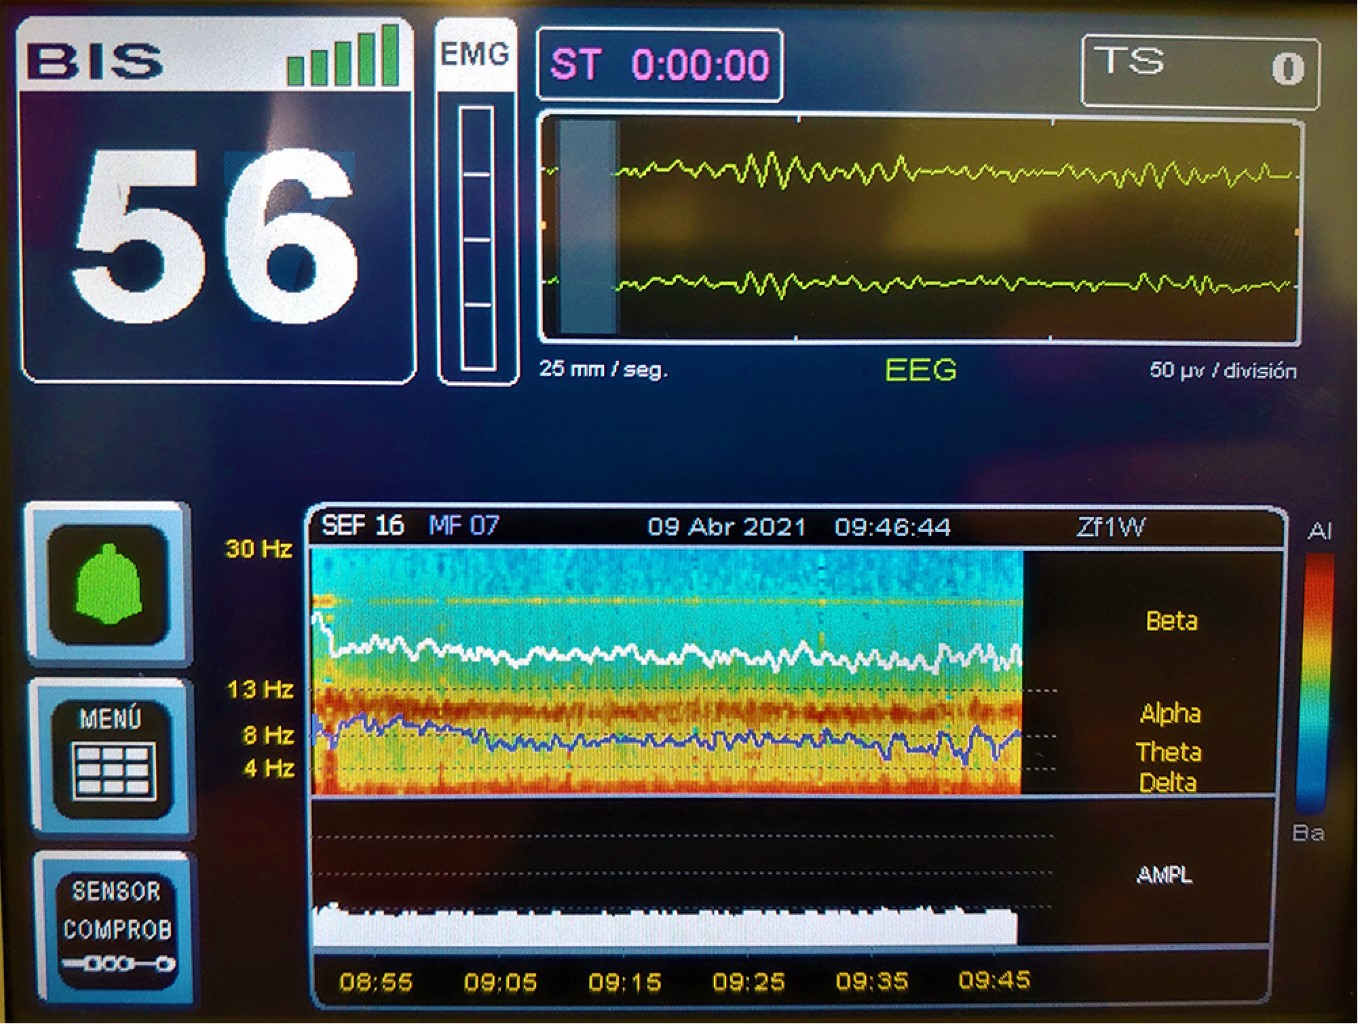Select the EMG vertical bar indicator

pos(477,239)
